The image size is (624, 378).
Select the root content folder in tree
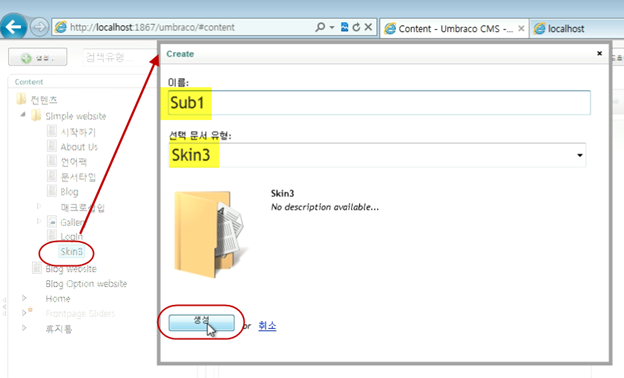(x=44, y=100)
